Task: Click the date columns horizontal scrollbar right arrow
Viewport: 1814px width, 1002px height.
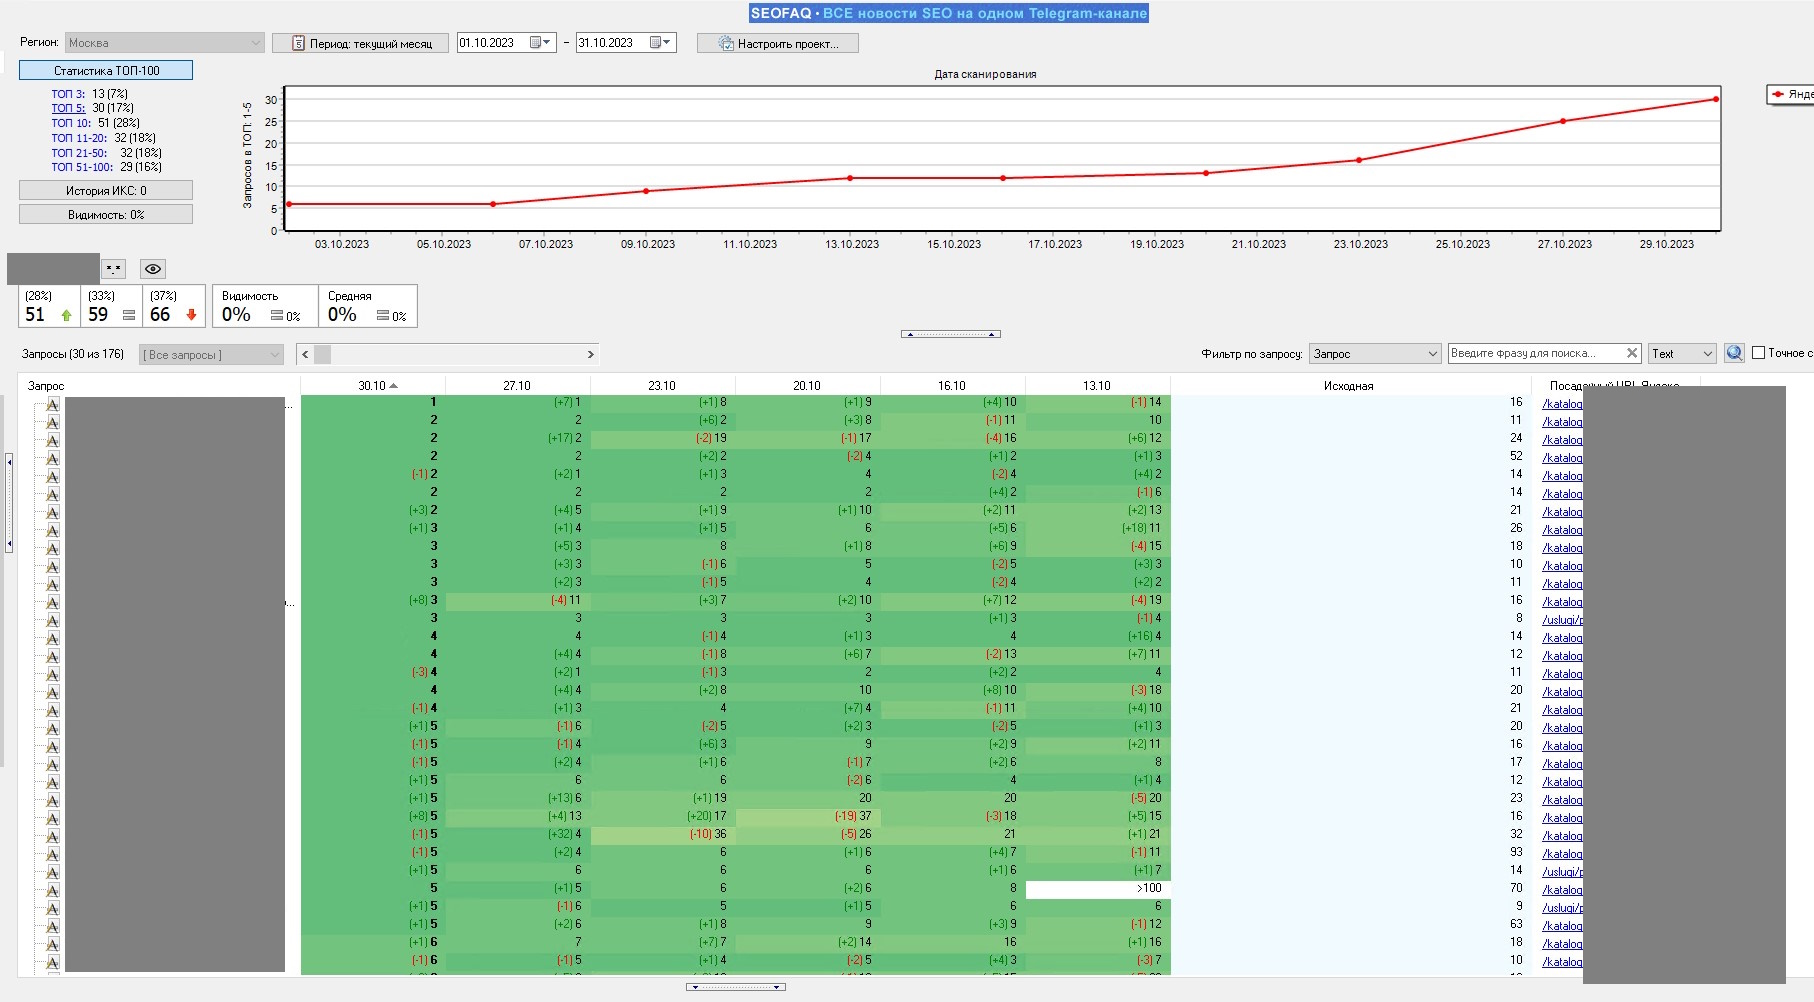Action: tap(590, 354)
